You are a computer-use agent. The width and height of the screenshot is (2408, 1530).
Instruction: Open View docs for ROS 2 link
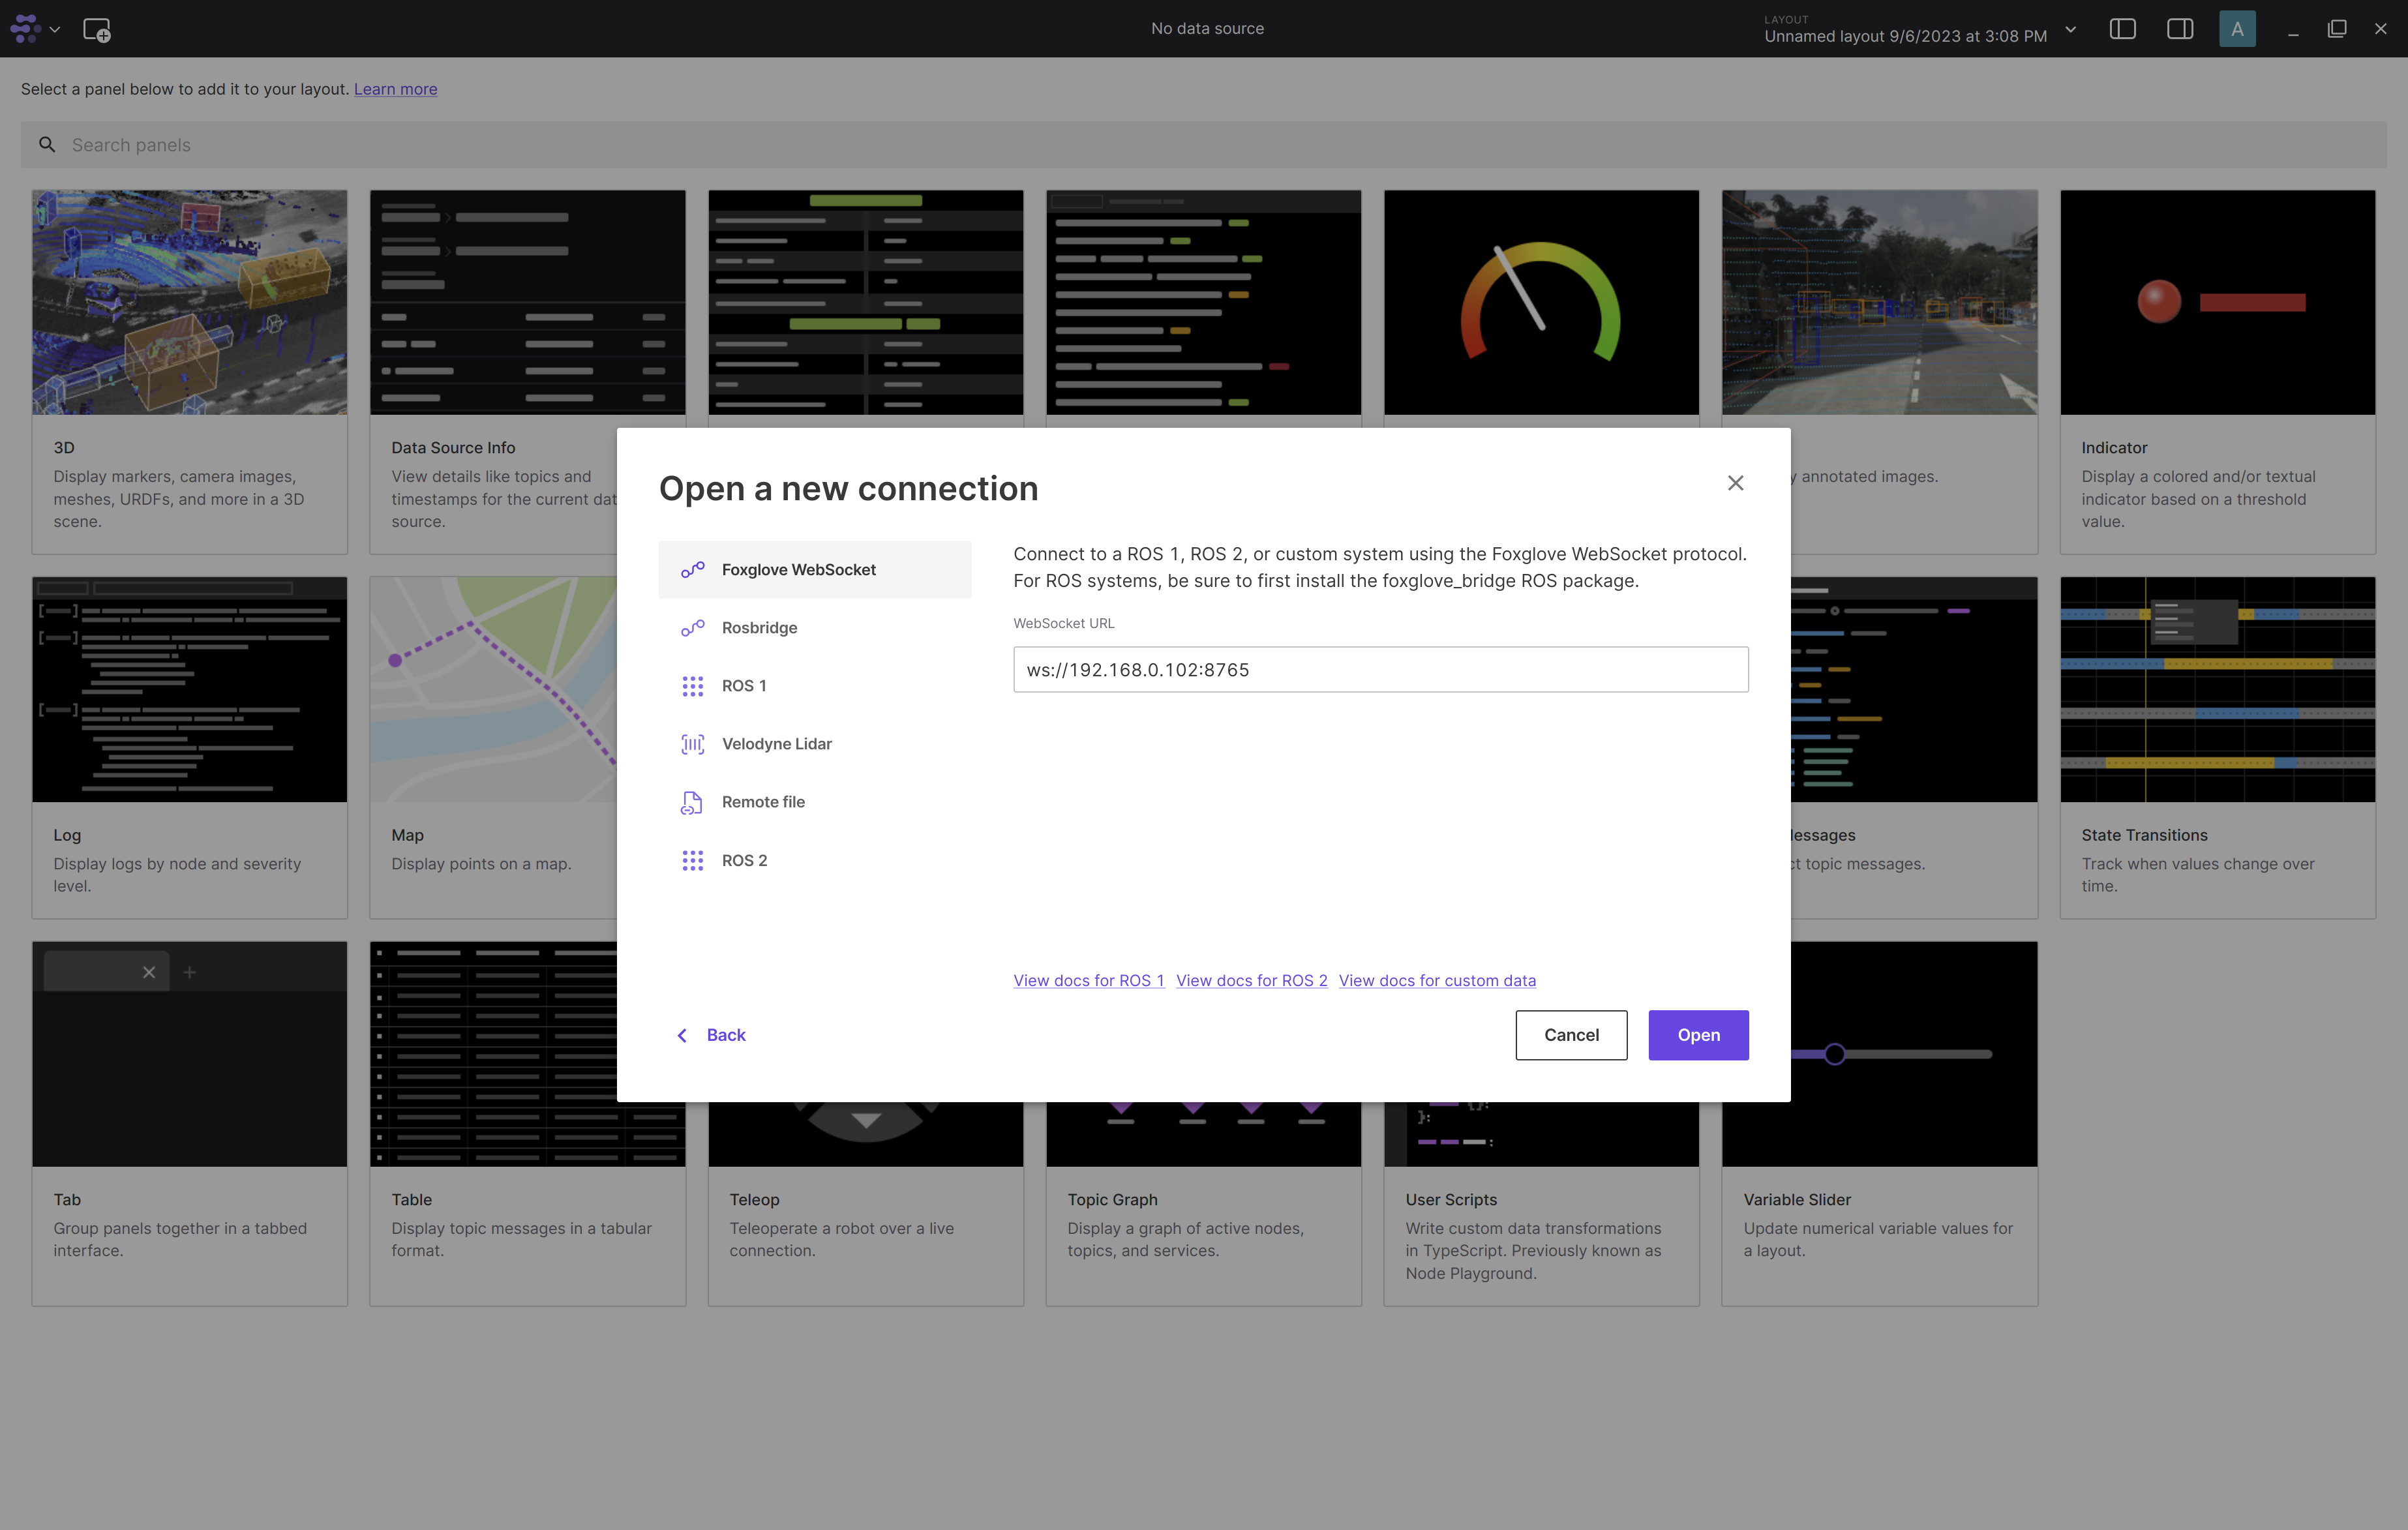click(x=1251, y=980)
